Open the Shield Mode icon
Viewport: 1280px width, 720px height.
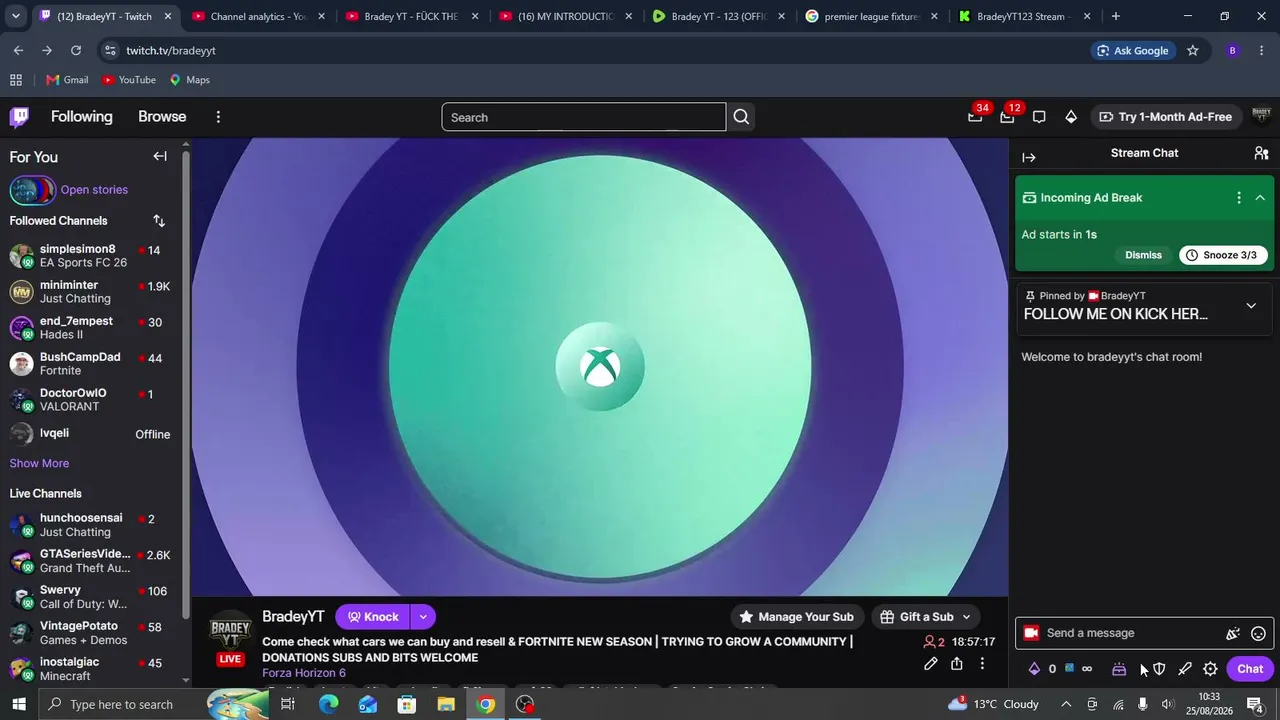[1159, 669]
